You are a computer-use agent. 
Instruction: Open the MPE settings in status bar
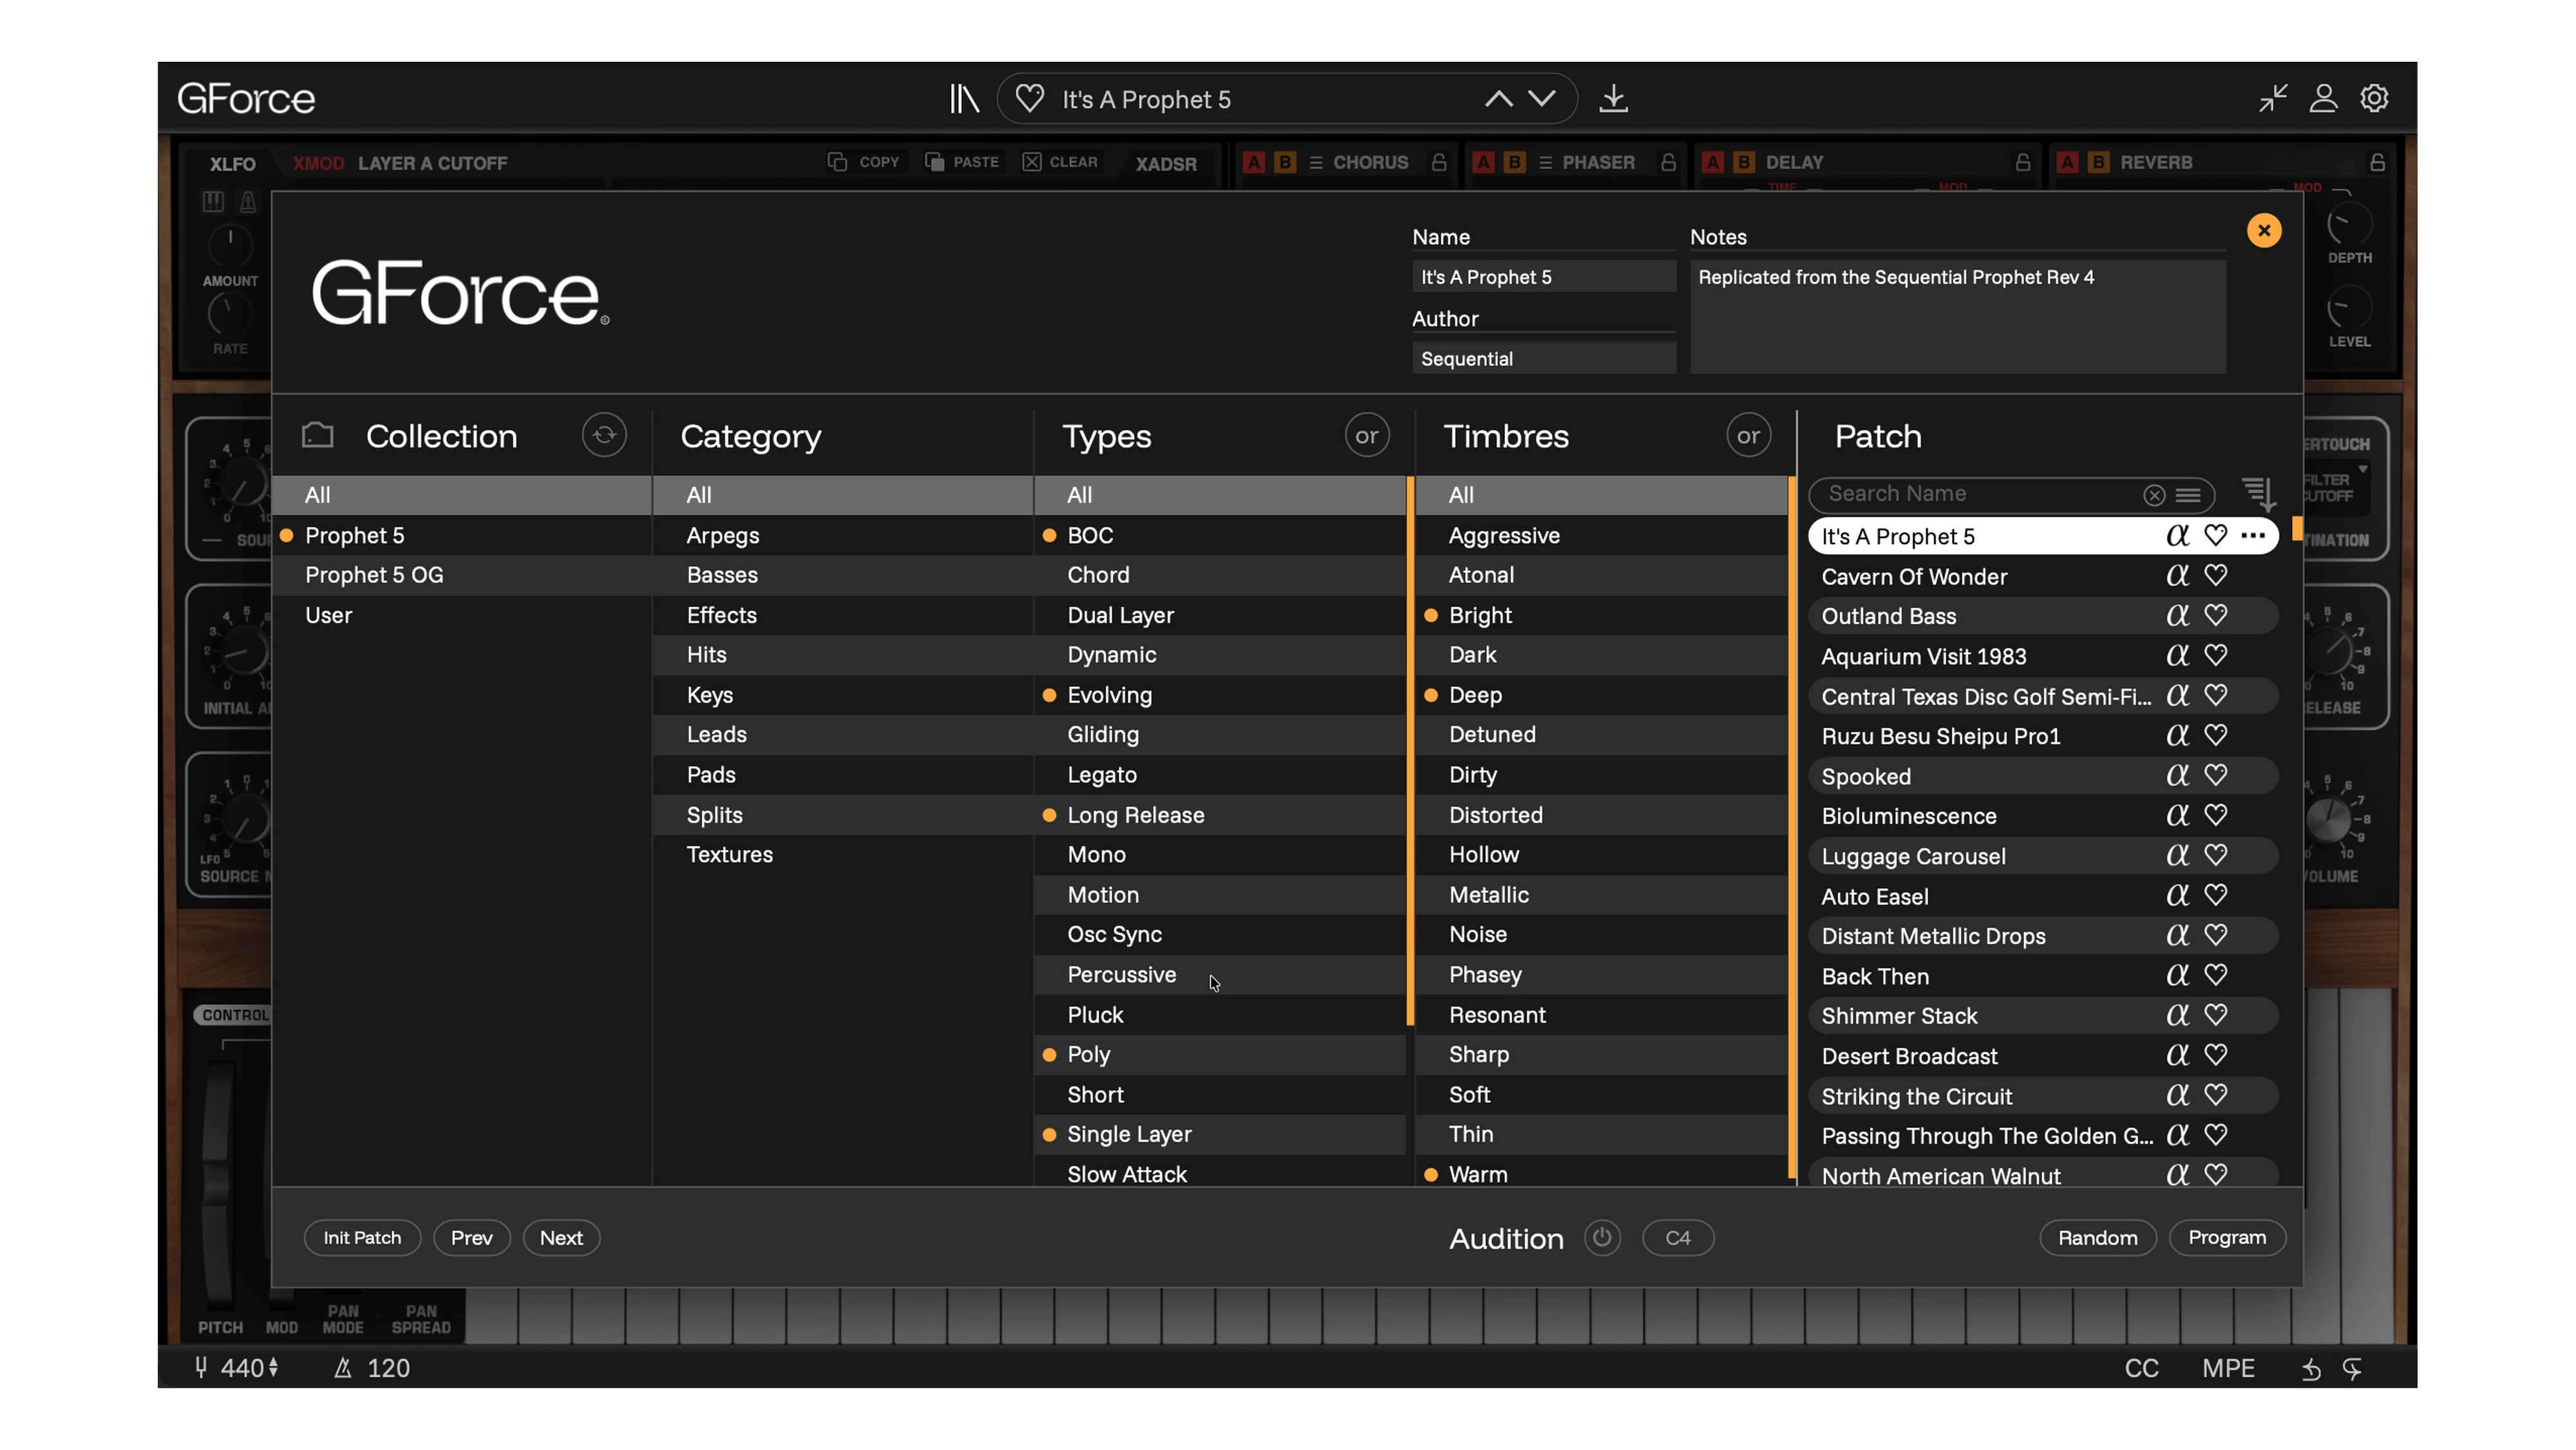click(2228, 1368)
